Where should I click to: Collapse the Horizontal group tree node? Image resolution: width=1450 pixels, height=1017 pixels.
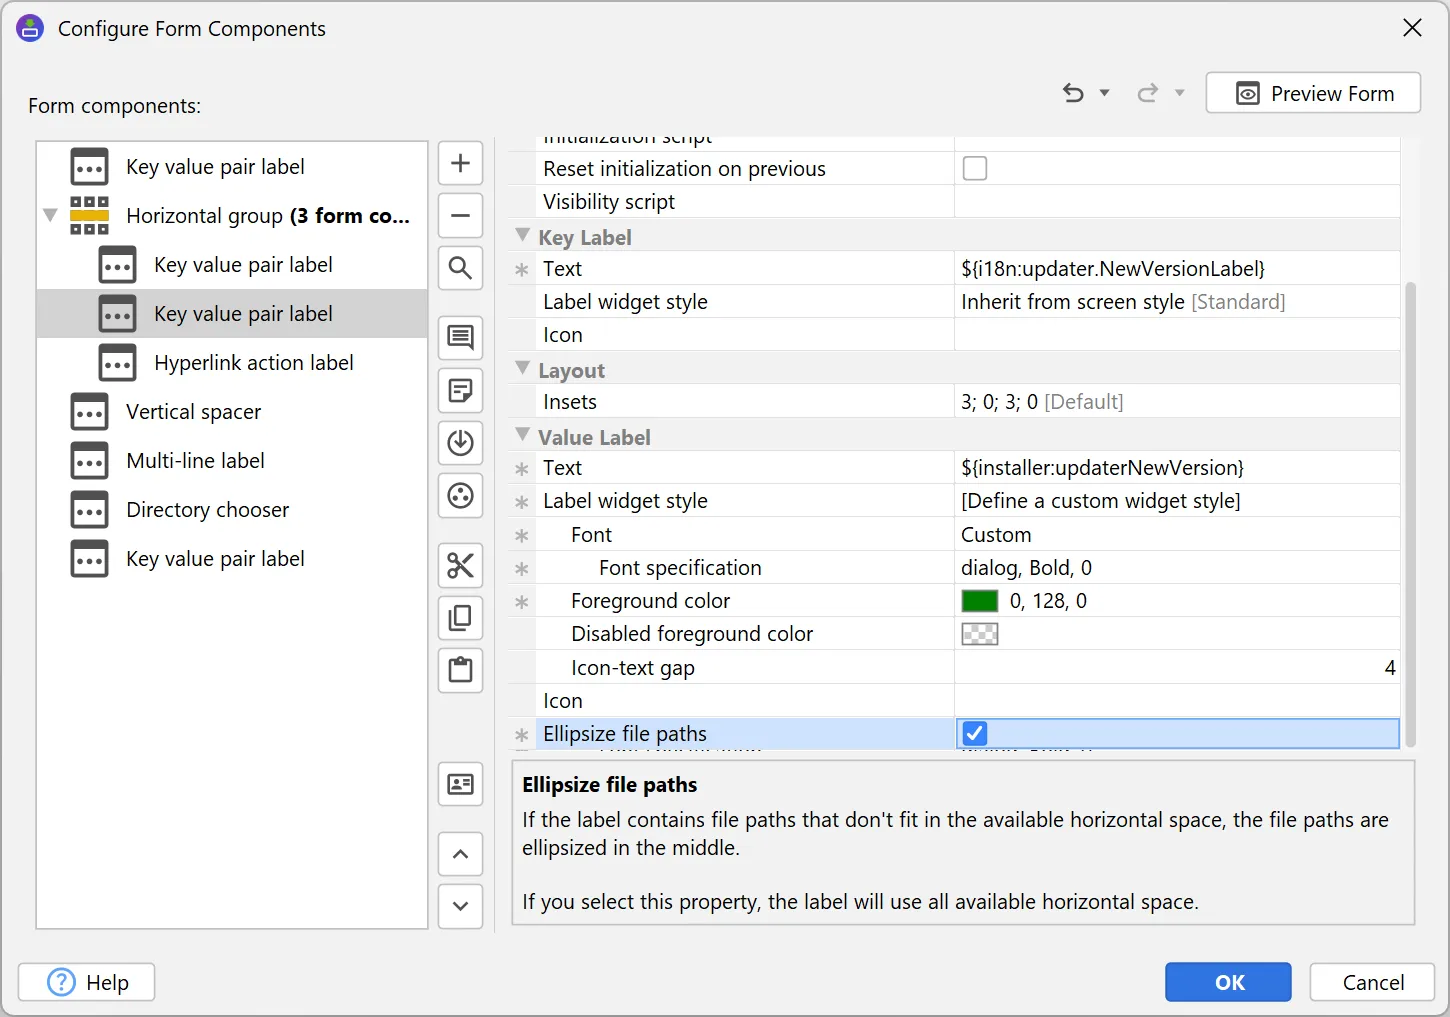pyautogui.click(x=50, y=215)
